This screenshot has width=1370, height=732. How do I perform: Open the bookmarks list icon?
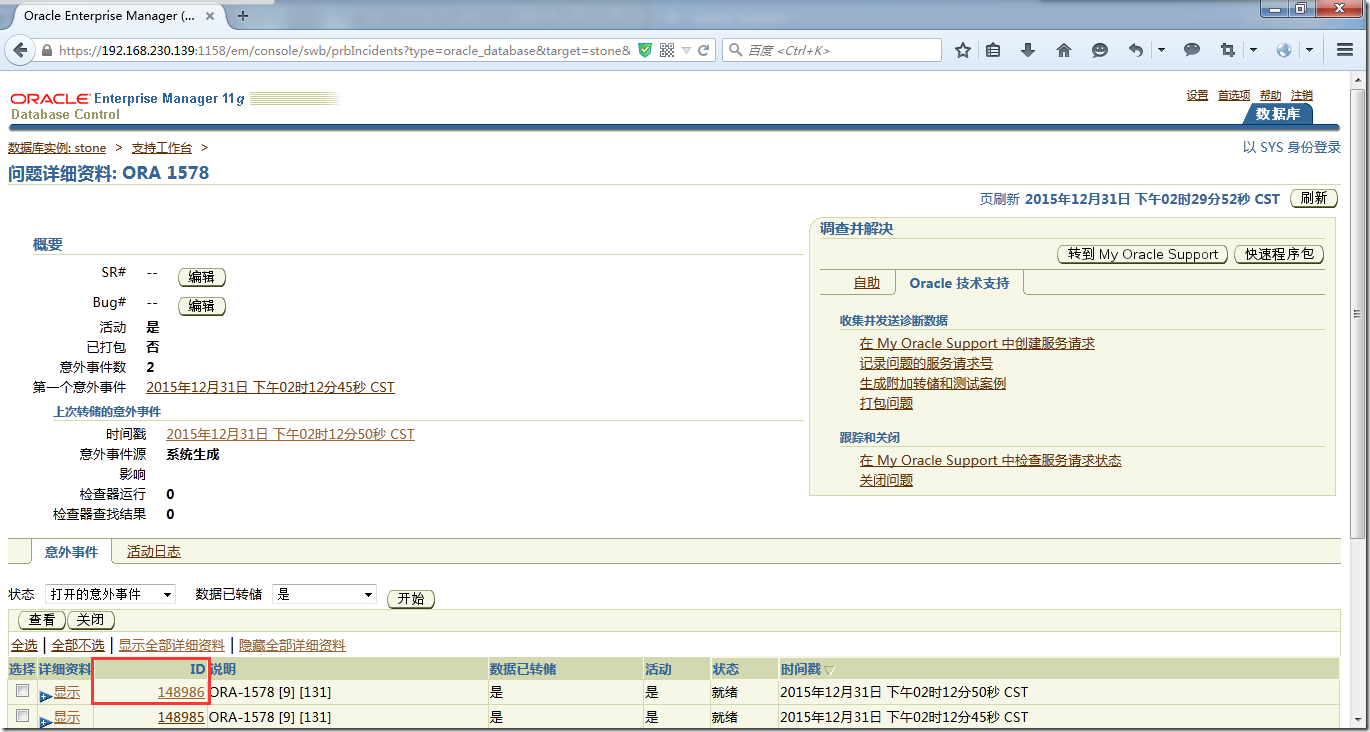[x=993, y=50]
